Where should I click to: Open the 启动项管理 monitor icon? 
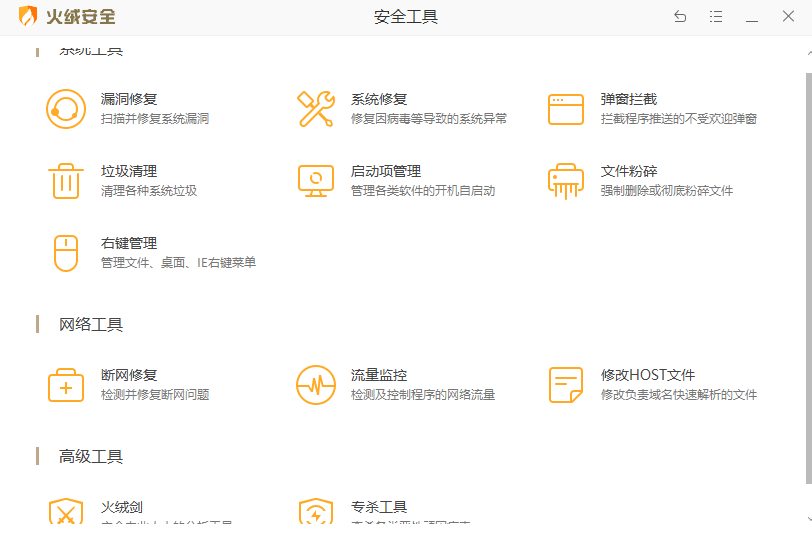pos(316,181)
